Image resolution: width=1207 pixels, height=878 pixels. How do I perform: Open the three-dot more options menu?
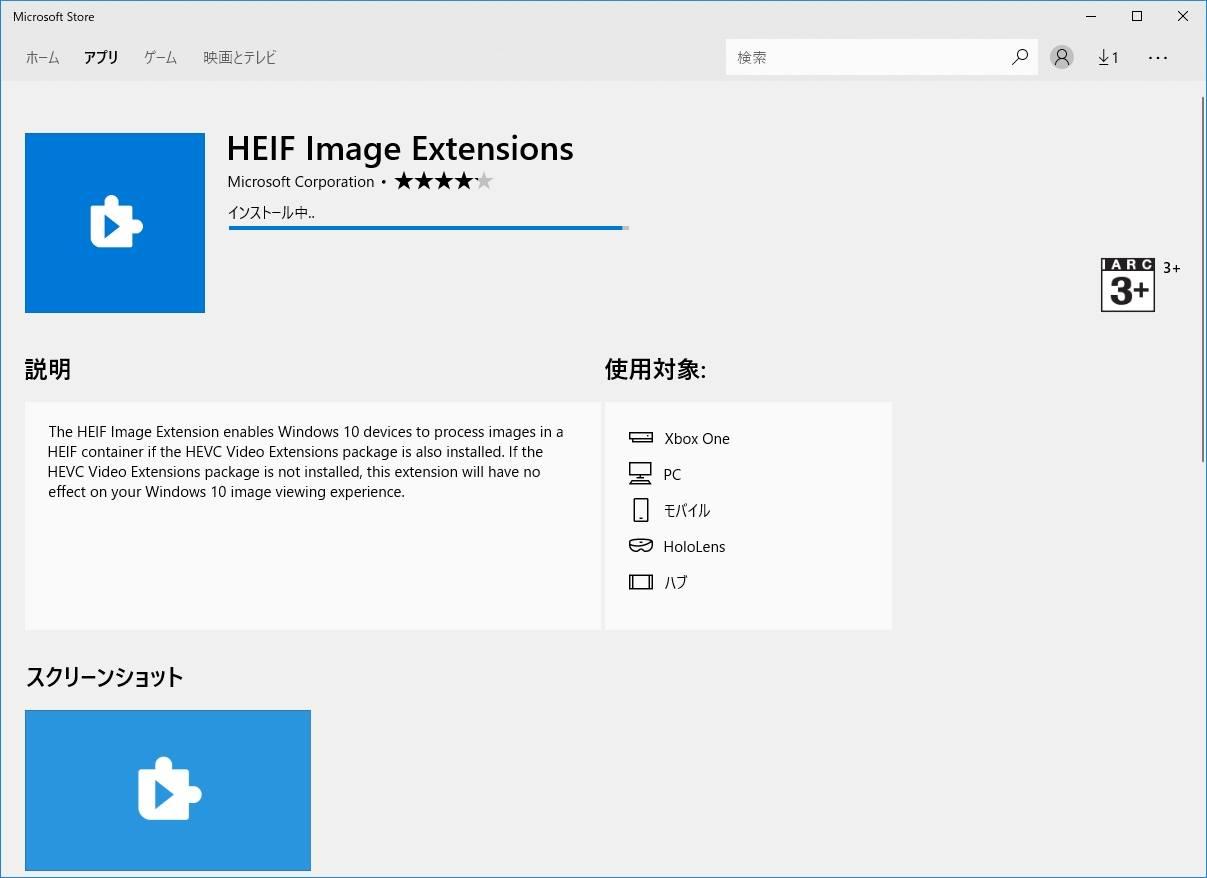1157,57
